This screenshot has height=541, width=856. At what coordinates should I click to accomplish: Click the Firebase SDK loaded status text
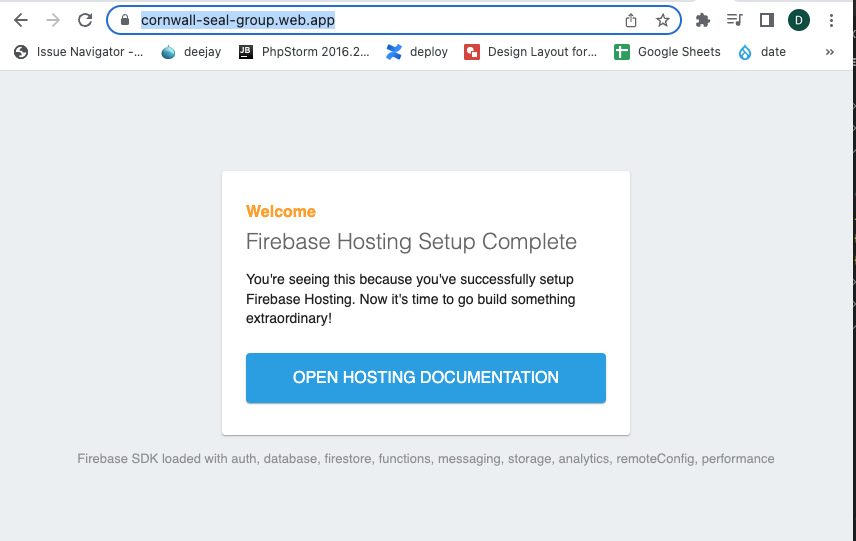pos(426,459)
